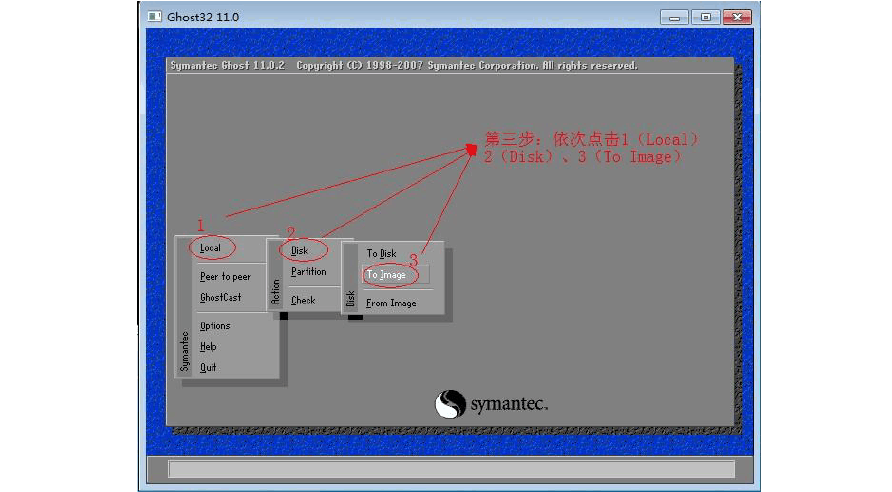Select From Image in Disk submenu
This screenshot has height=492, width=892.
391,303
